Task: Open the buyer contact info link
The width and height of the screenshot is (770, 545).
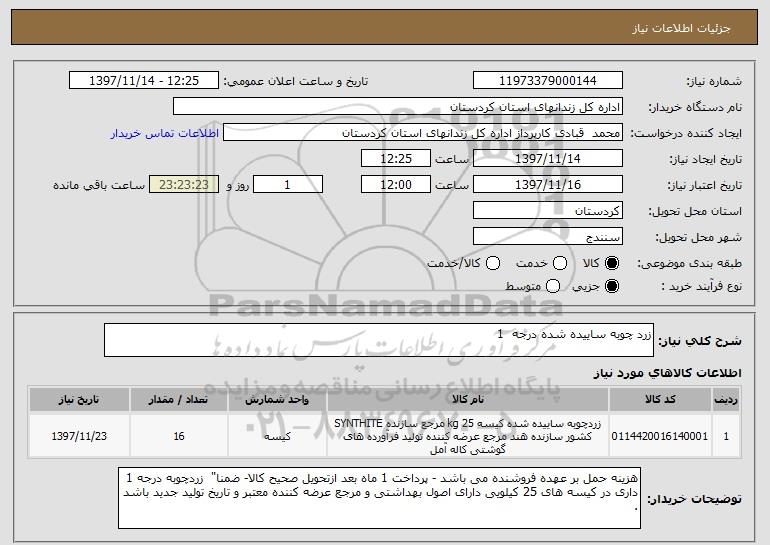Action: click(x=165, y=134)
